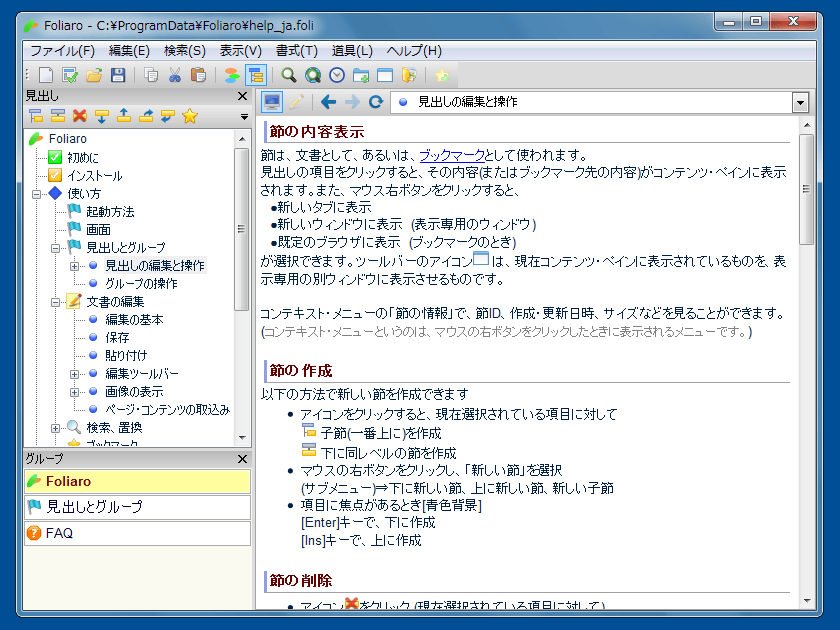Expand the 見出しの編集と操作 tree node

(74, 266)
